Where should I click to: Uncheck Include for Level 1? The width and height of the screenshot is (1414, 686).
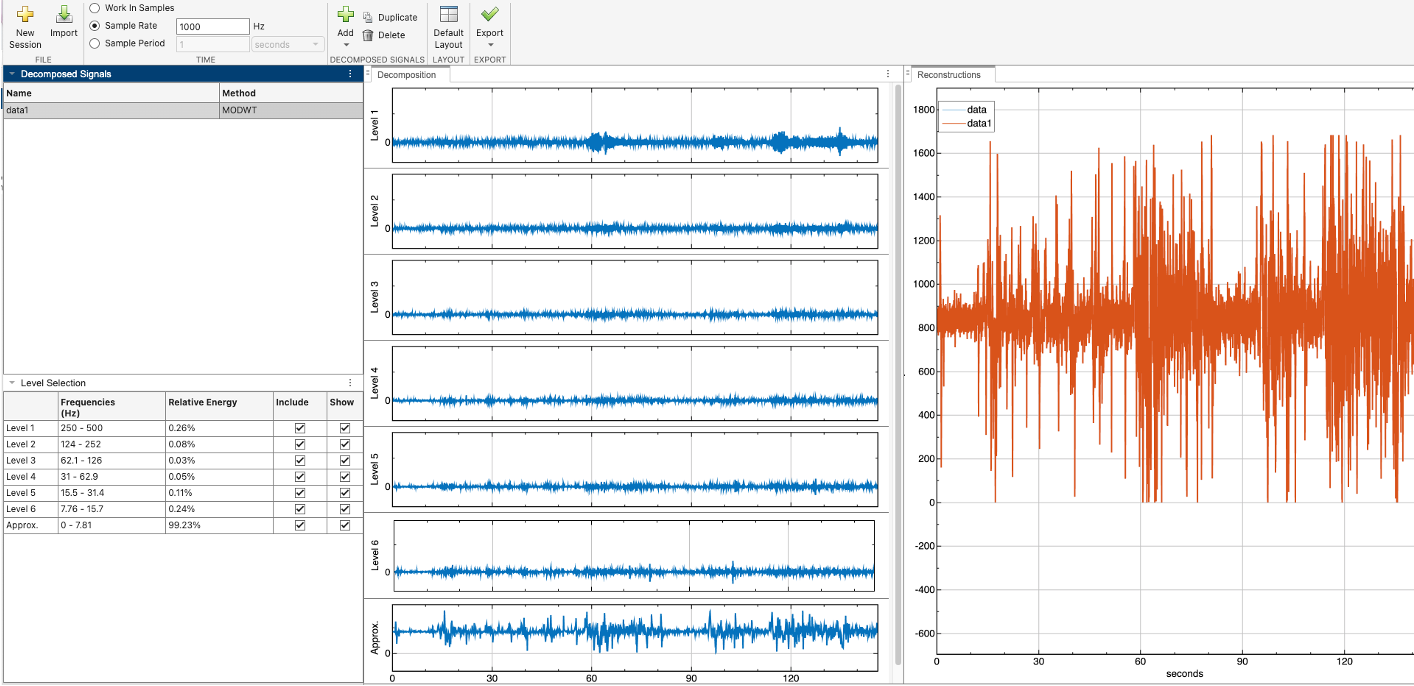[299, 428]
